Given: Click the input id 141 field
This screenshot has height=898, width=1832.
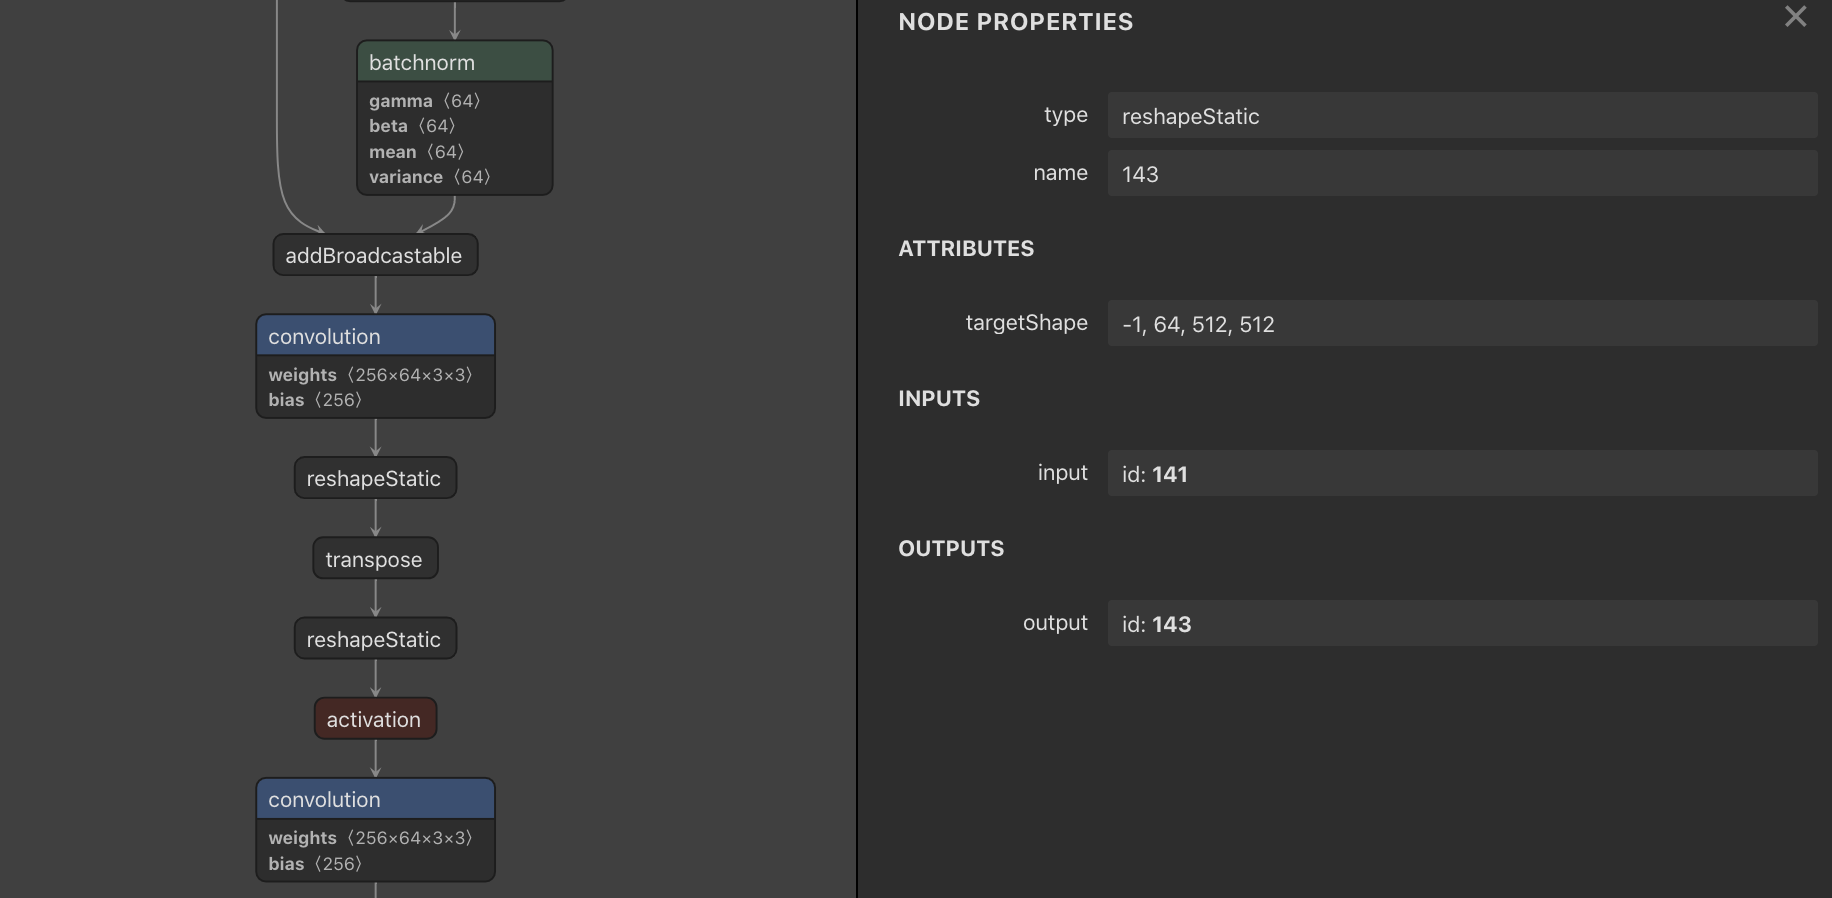Looking at the screenshot, I should [x=1462, y=473].
